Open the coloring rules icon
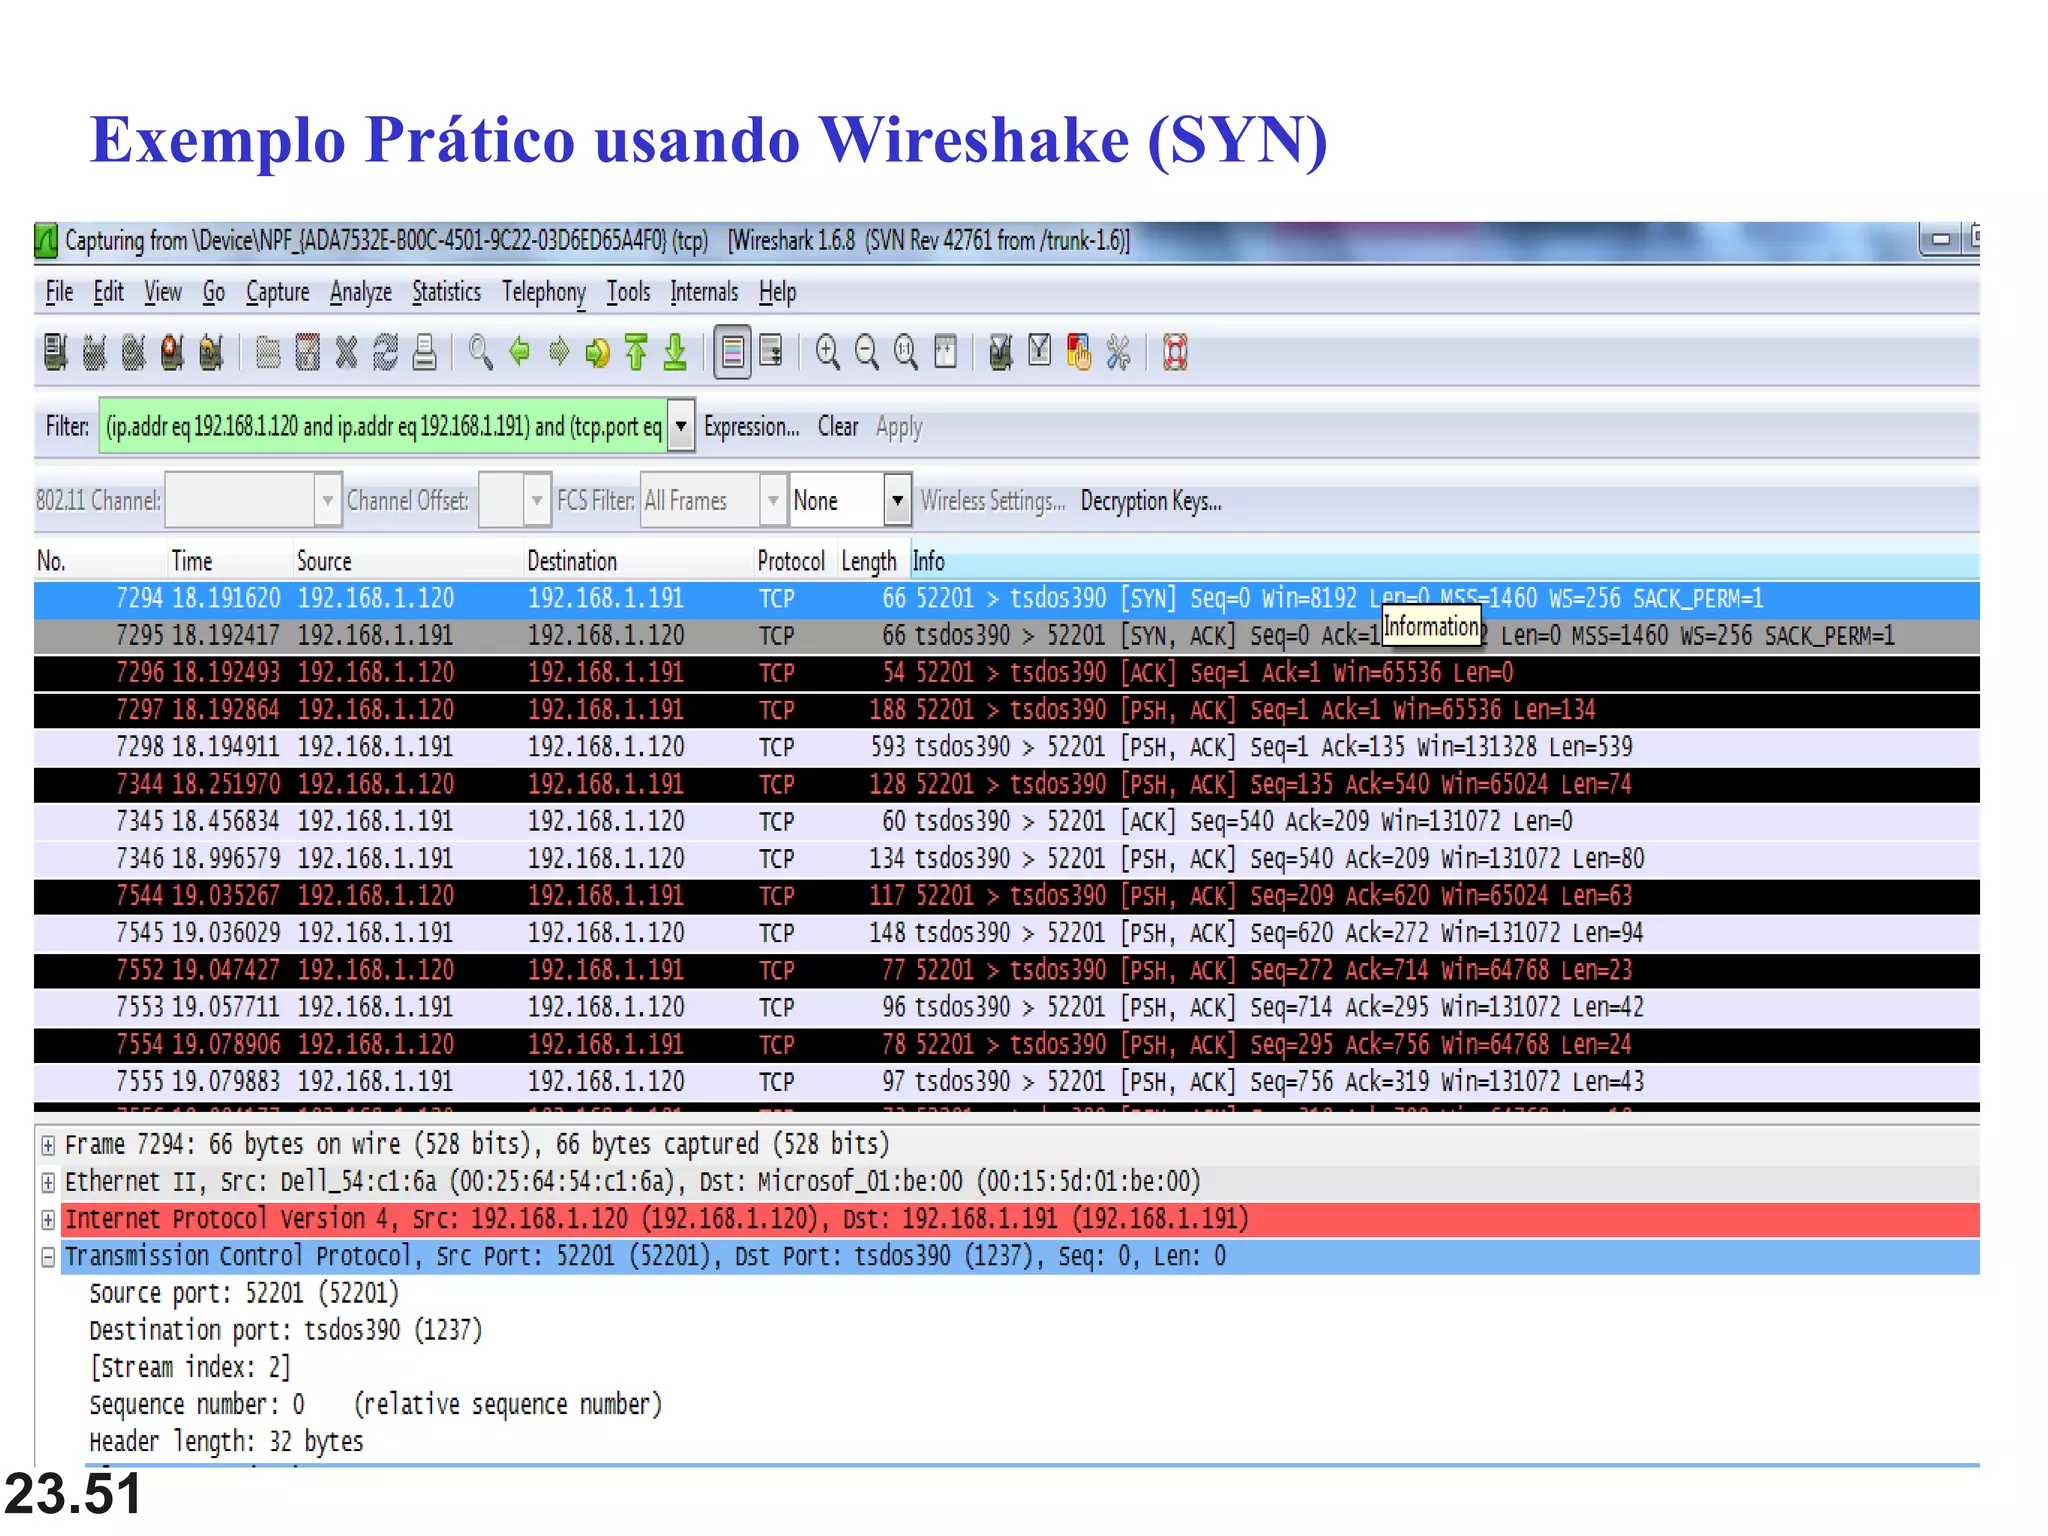Screen dimensions: 2048x1536 (1079, 352)
